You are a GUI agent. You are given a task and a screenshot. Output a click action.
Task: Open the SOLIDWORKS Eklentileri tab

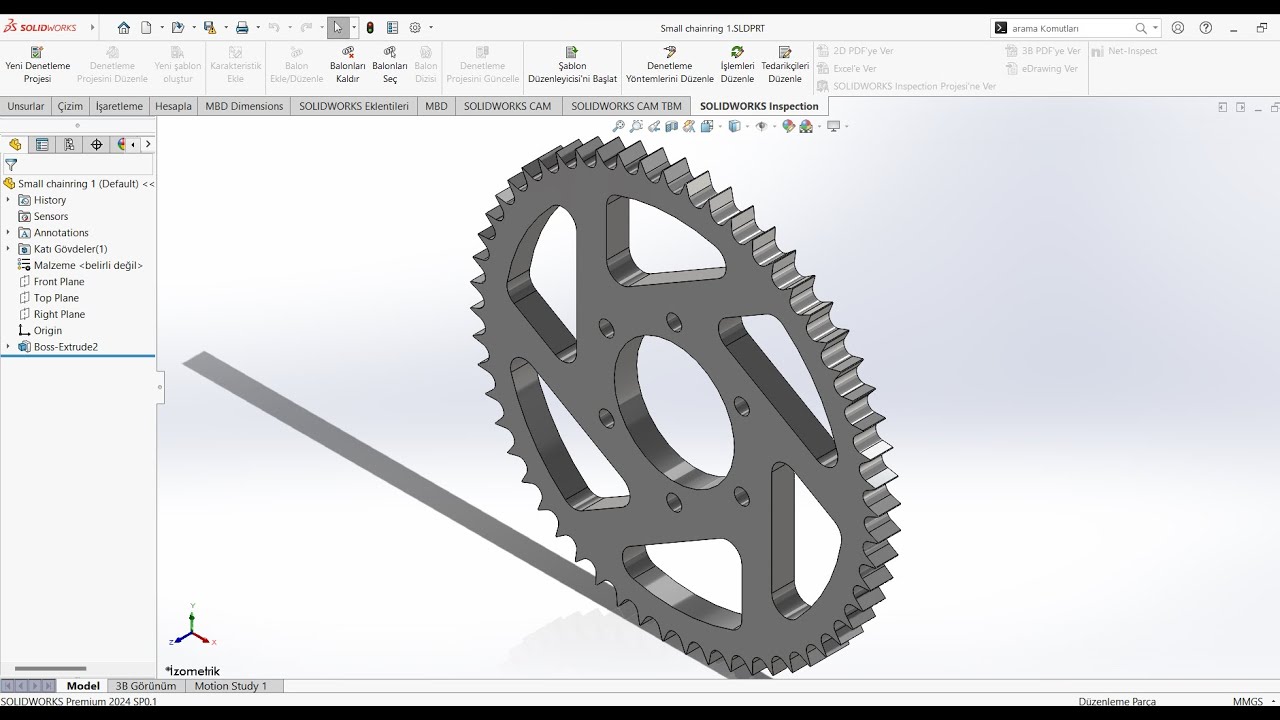point(354,106)
